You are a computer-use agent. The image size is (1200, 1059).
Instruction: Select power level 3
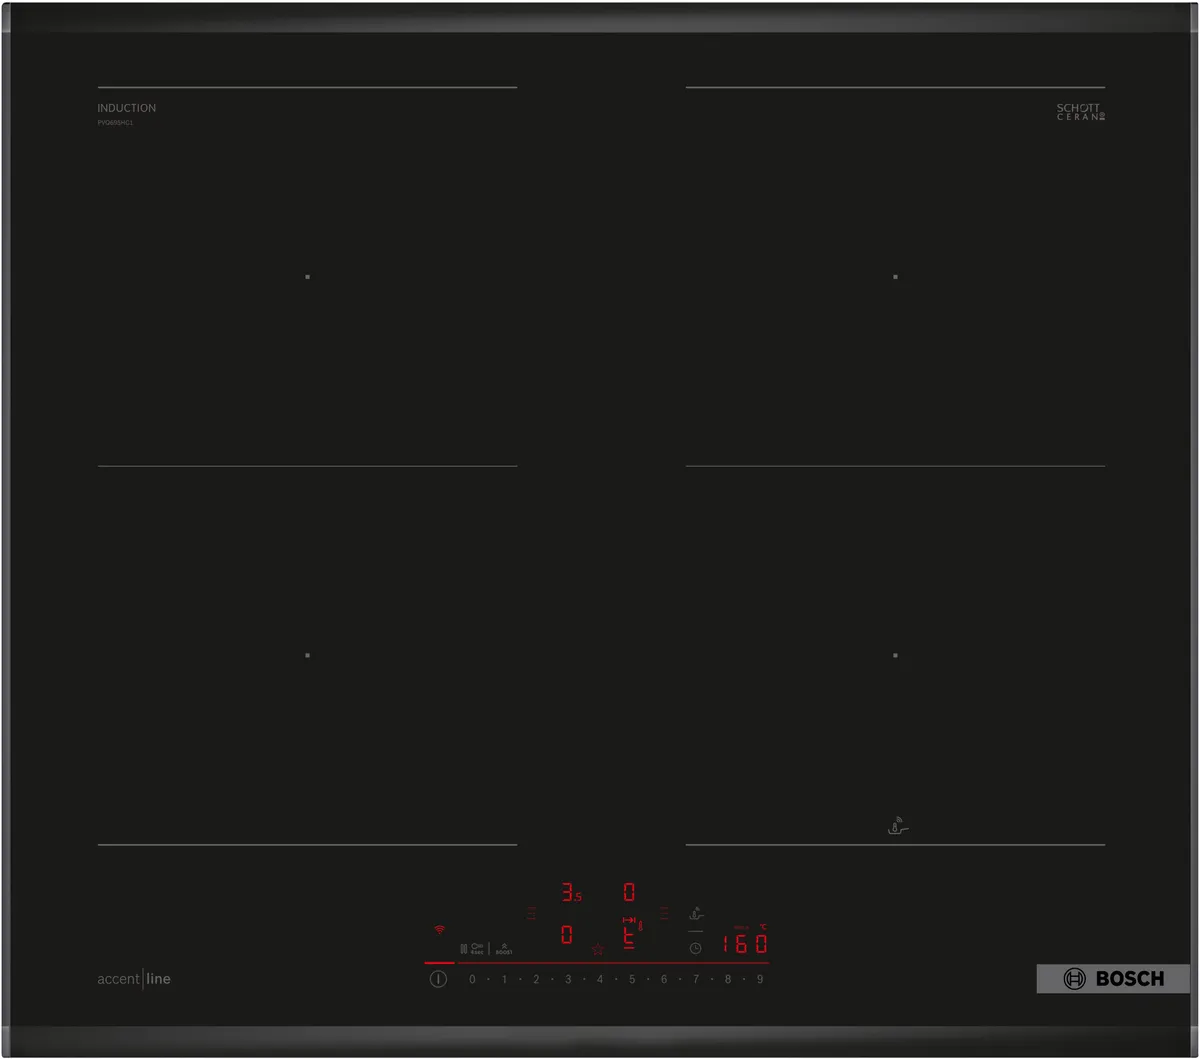(567, 978)
